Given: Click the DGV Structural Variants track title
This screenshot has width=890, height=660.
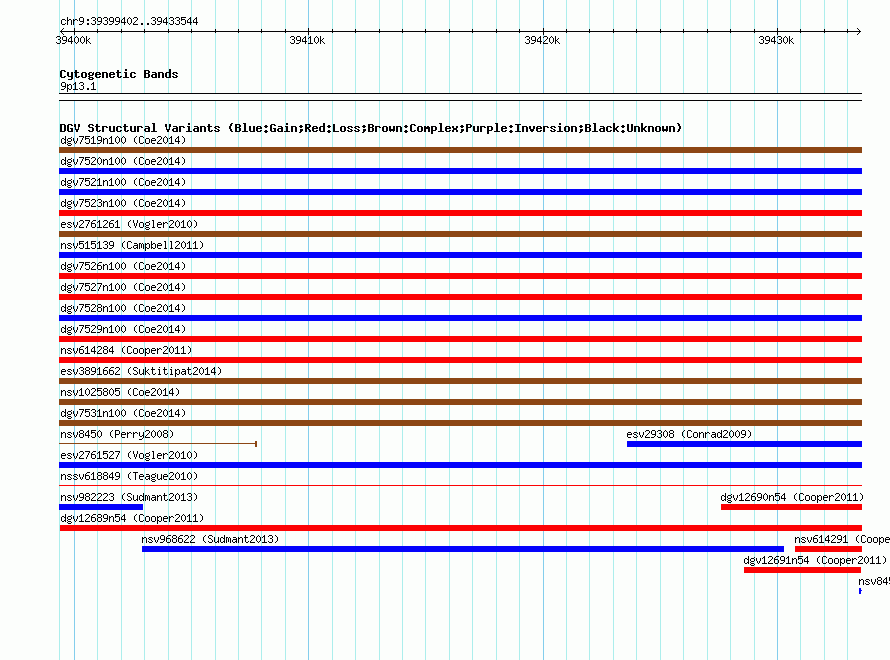Looking at the screenshot, I should (x=371, y=128).
